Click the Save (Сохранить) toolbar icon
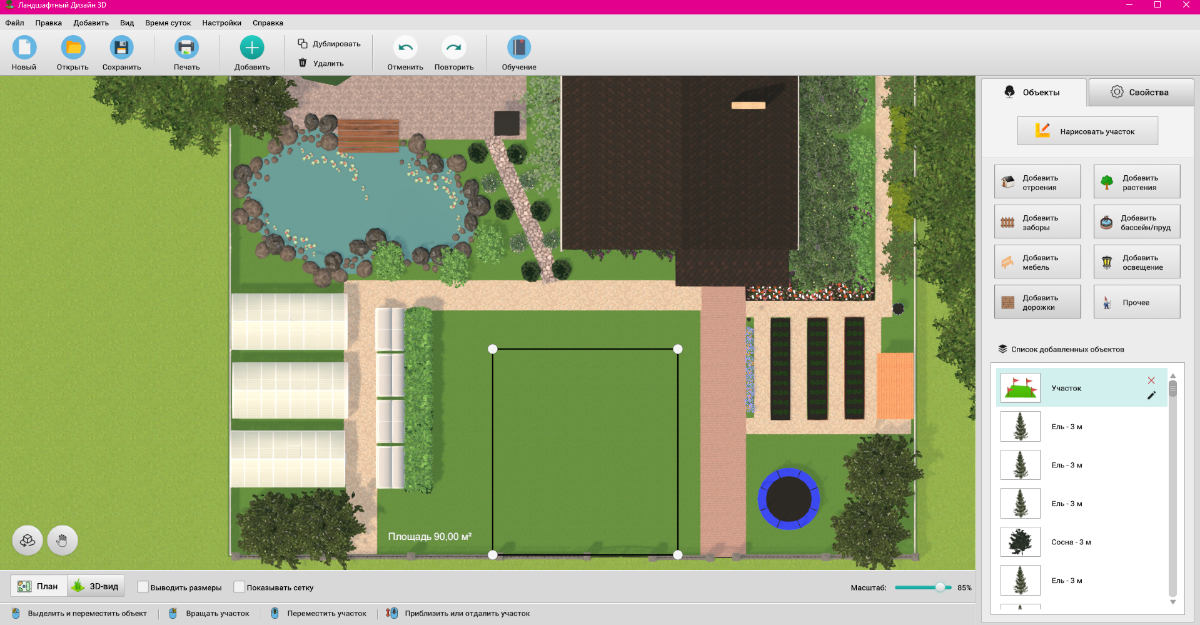1200x625 pixels. (x=121, y=47)
